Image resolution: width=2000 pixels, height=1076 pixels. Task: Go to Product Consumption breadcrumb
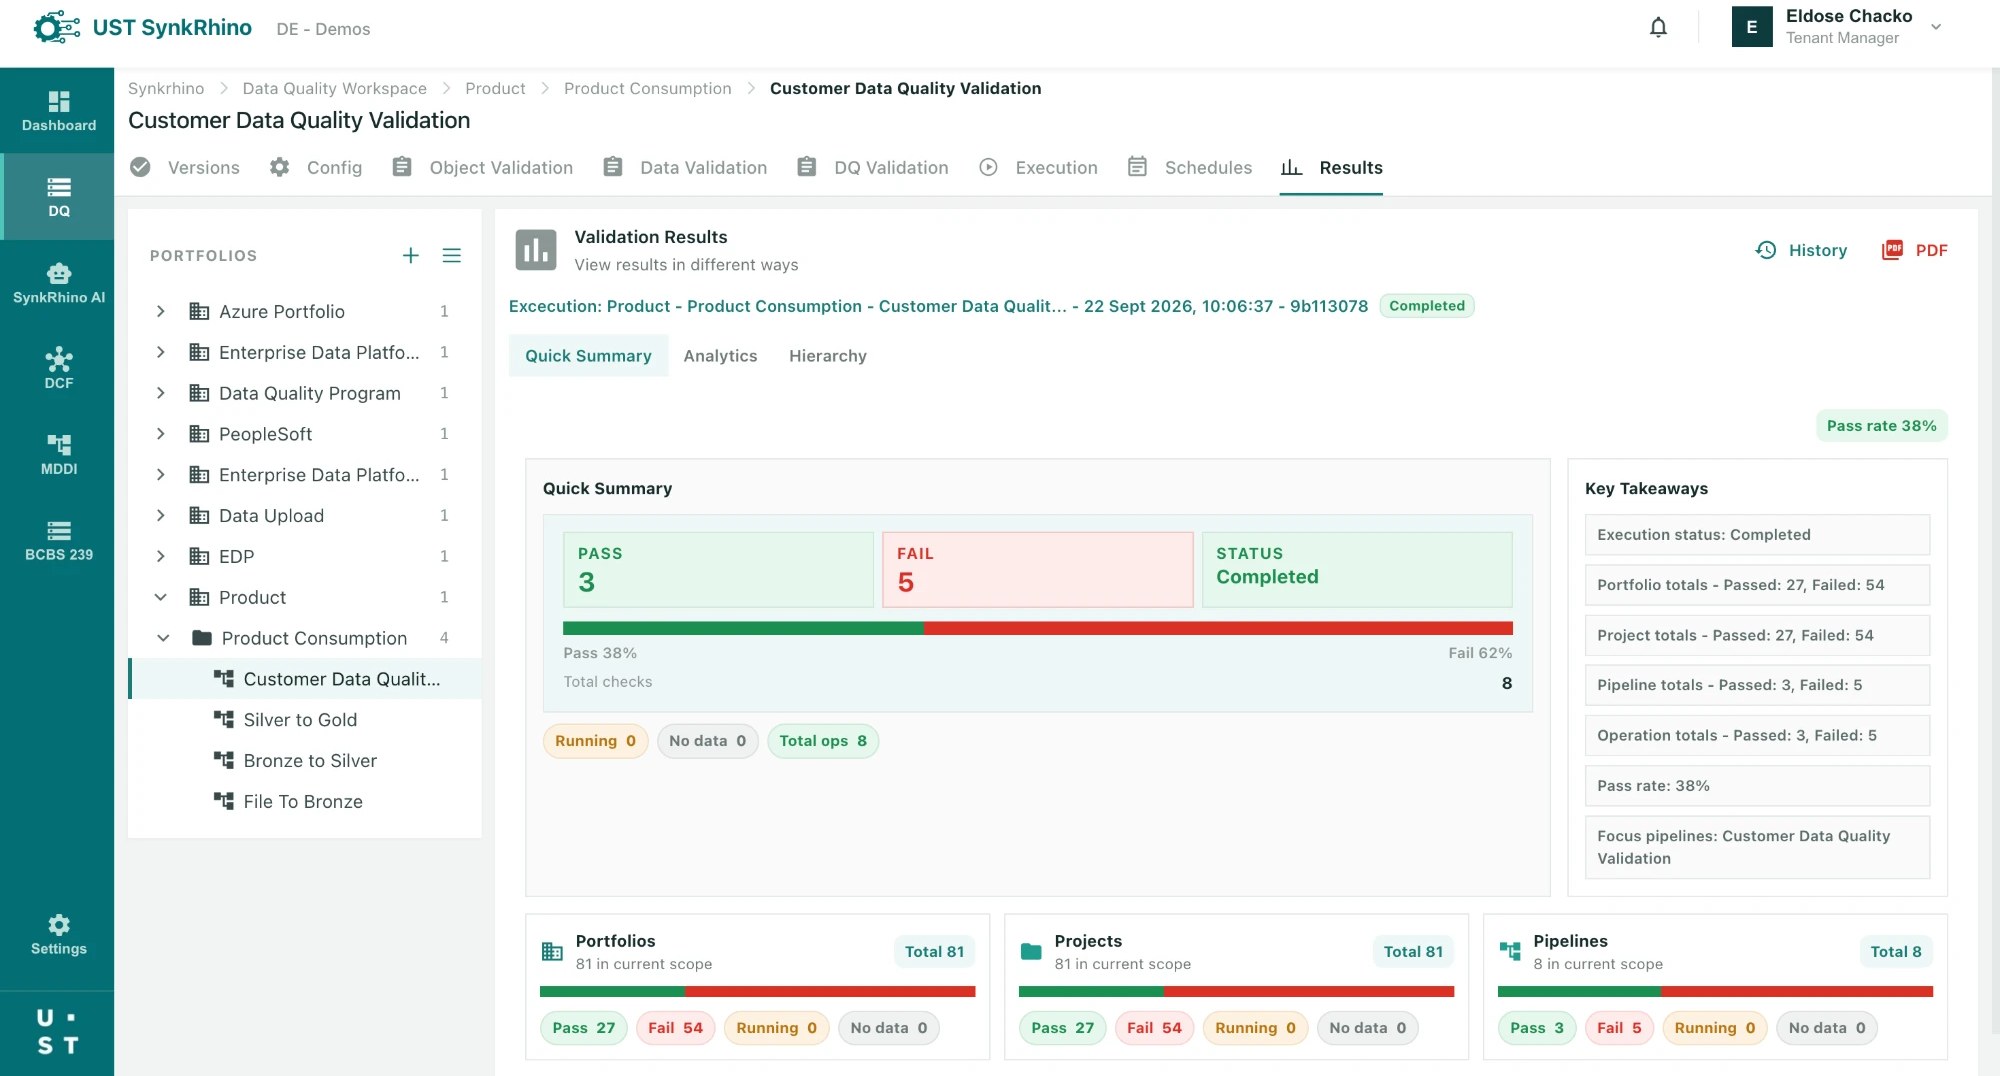[x=647, y=88]
